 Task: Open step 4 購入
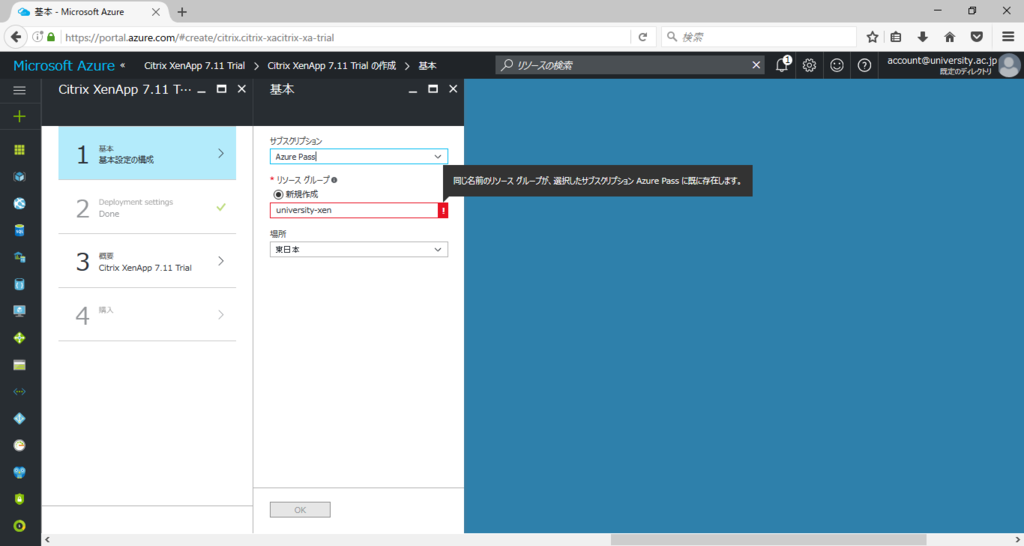tap(147, 315)
